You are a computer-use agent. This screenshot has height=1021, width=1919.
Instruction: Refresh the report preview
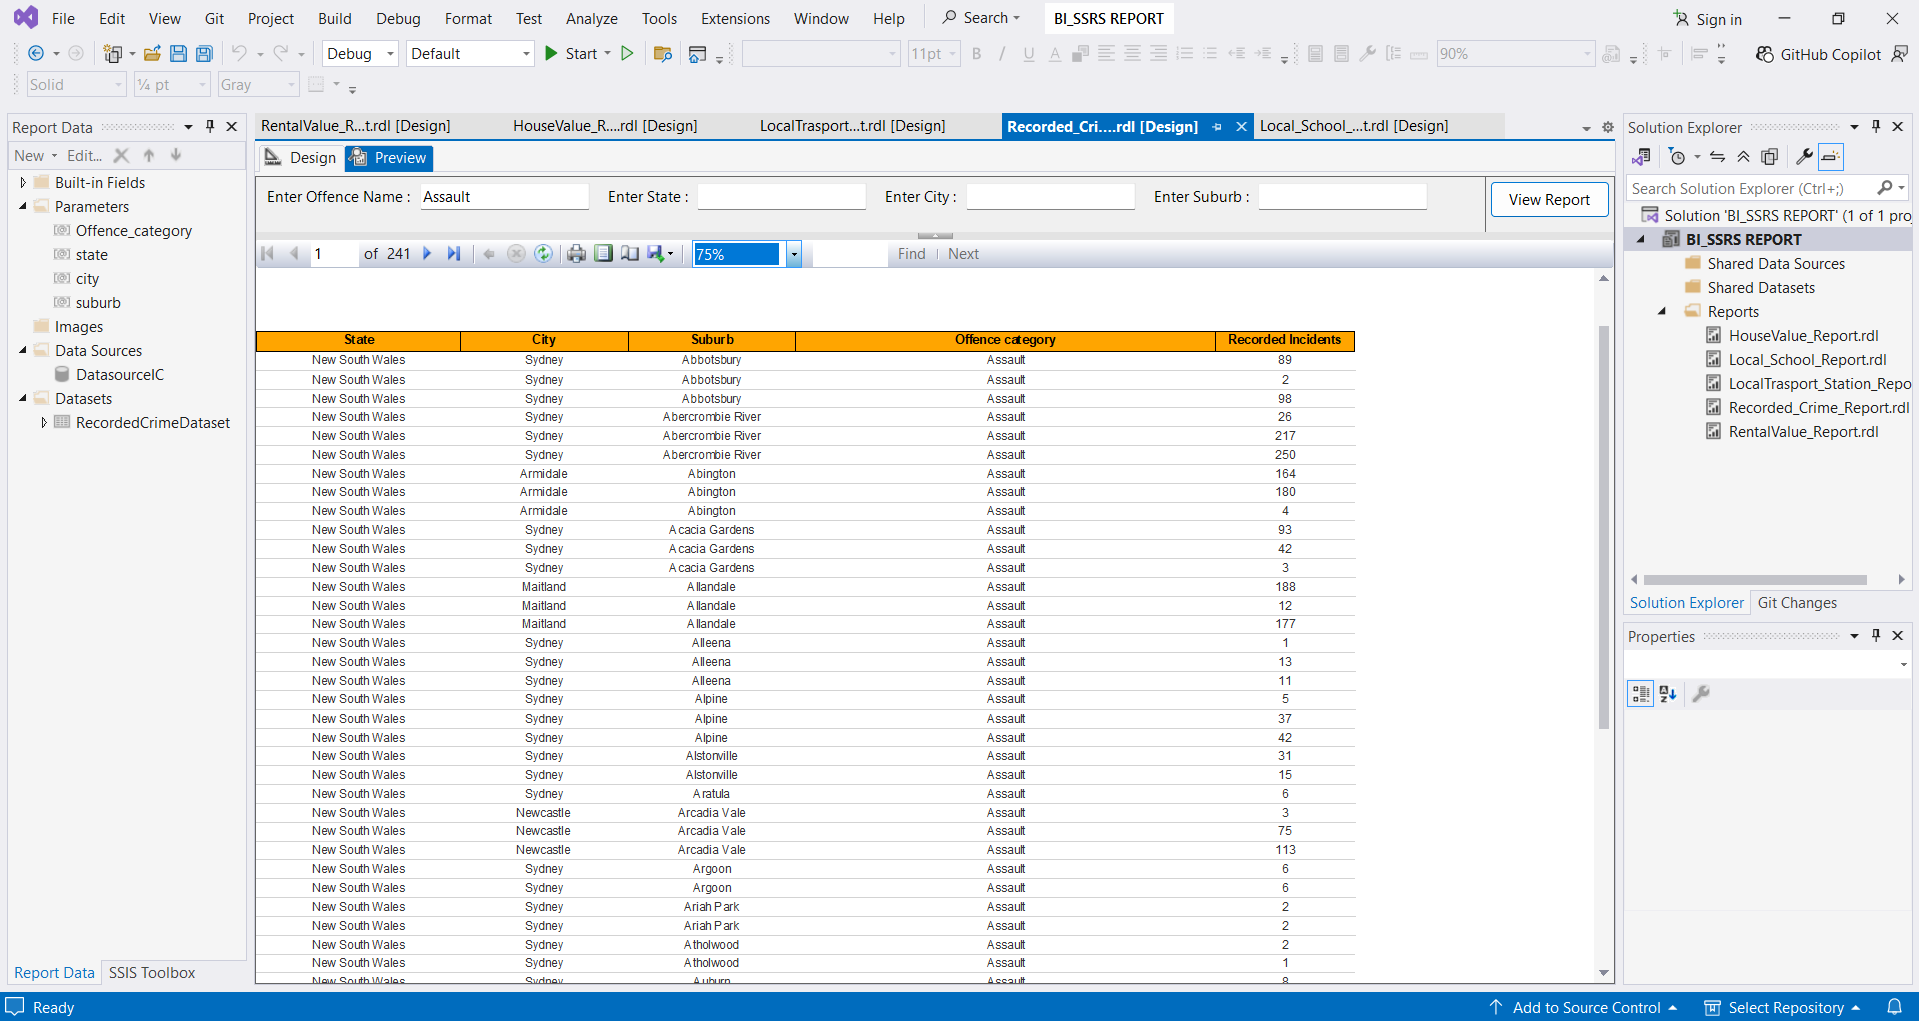point(543,254)
